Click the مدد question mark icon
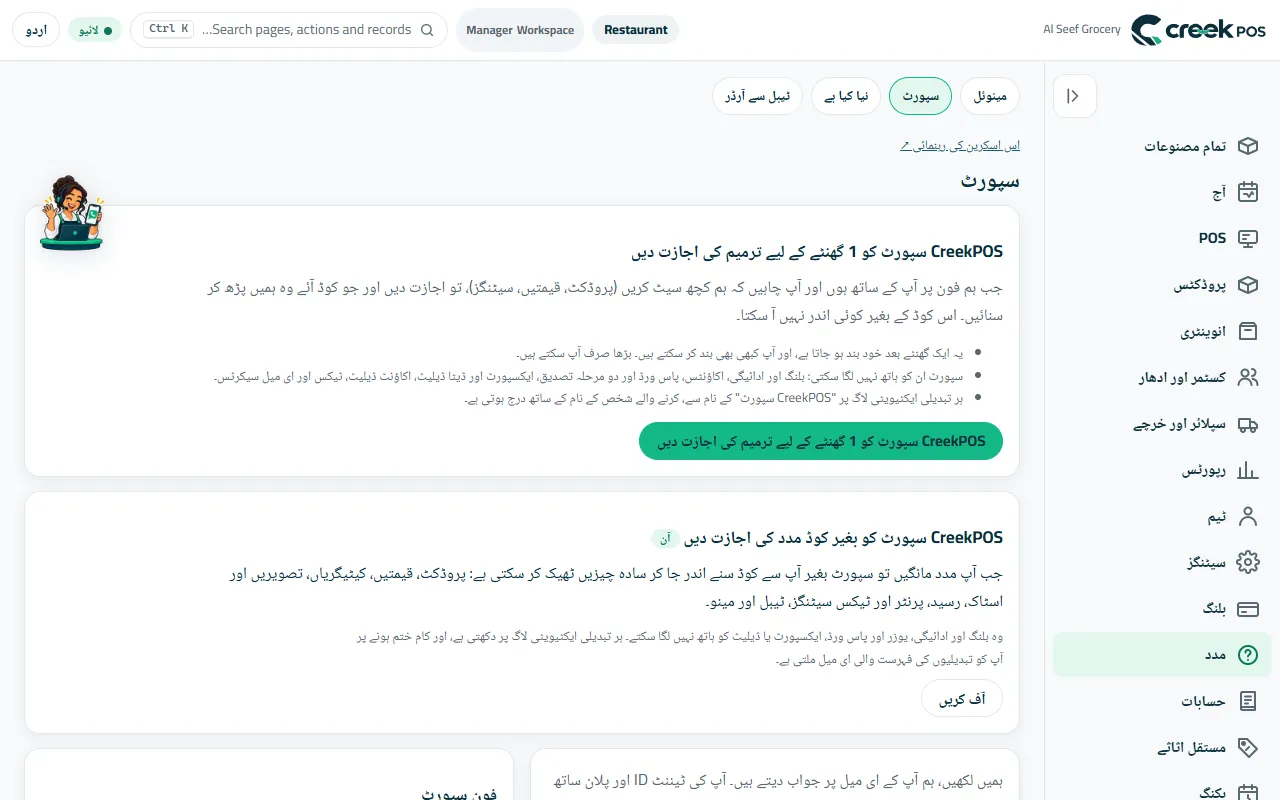 [x=1247, y=655]
